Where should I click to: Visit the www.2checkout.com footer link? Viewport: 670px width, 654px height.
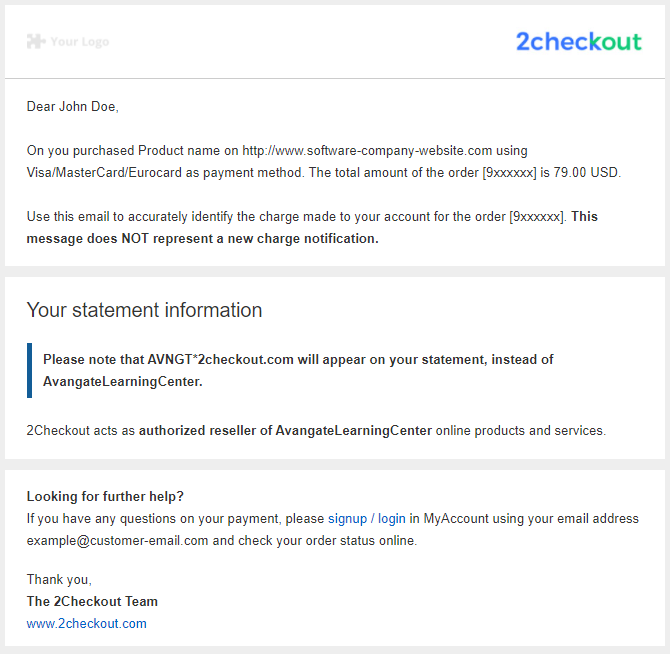click(x=86, y=624)
